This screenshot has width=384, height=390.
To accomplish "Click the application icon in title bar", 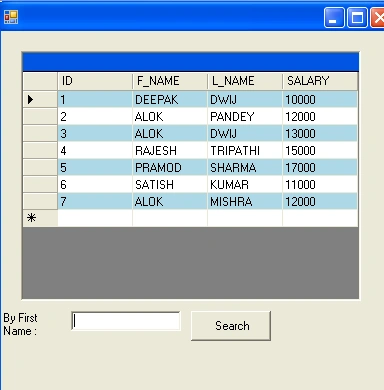I will pyautogui.click(x=11, y=17).
